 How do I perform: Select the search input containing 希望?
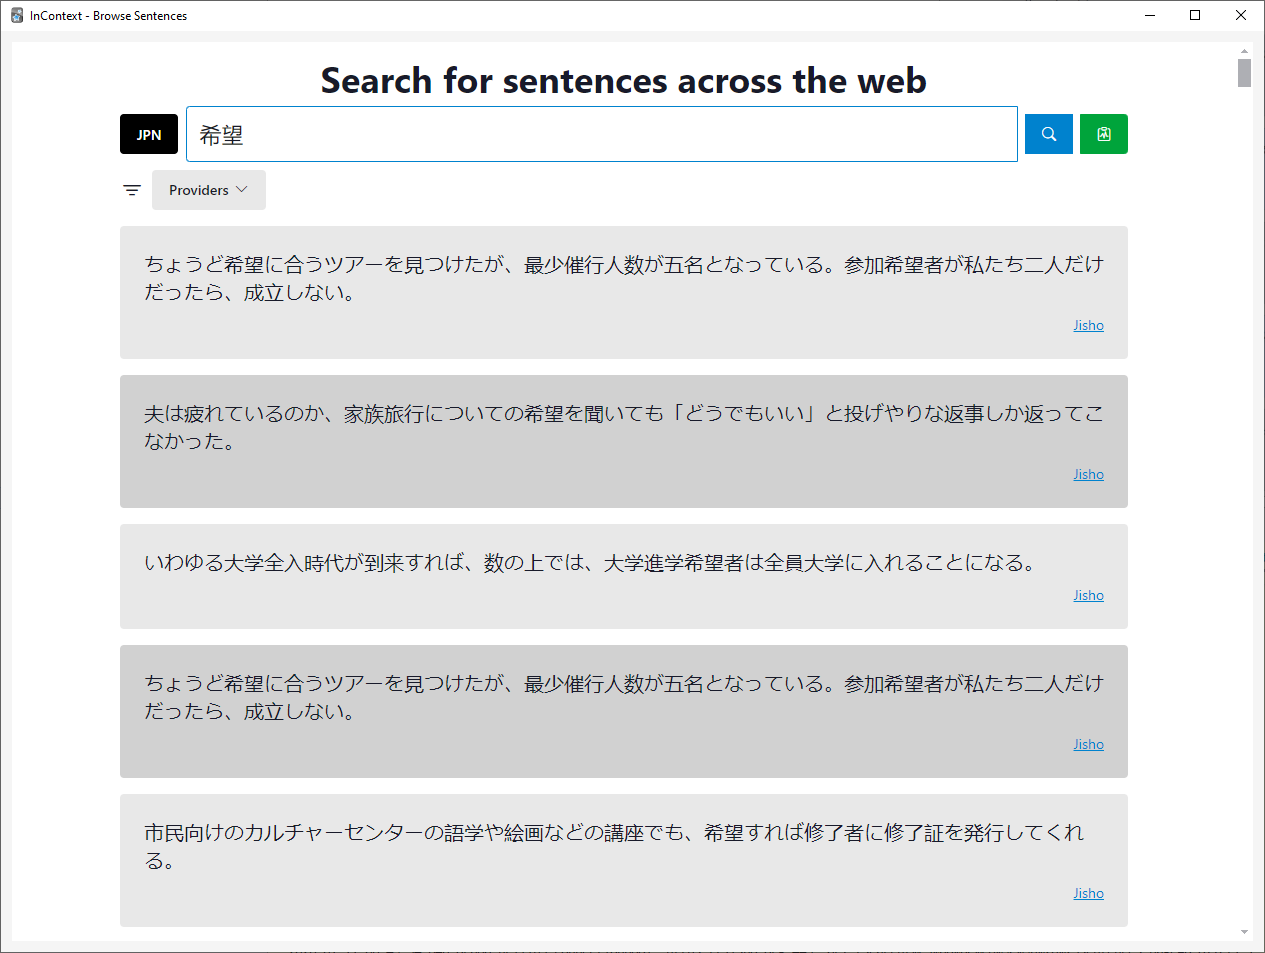600,133
